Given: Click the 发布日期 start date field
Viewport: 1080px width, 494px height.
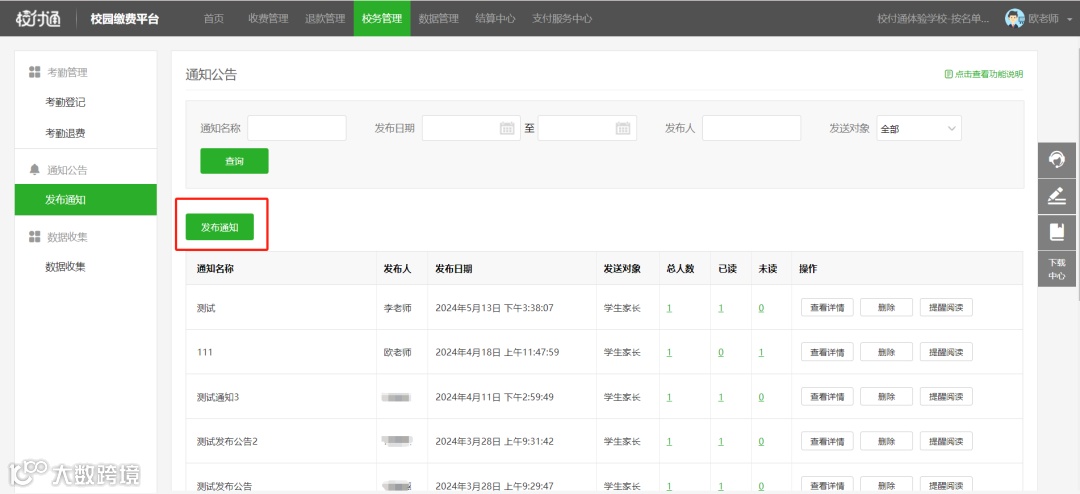Looking at the screenshot, I should click(x=471, y=128).
